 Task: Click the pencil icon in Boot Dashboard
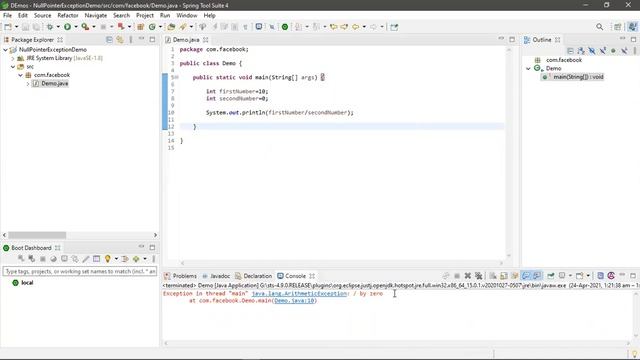(x=86, y=259)
